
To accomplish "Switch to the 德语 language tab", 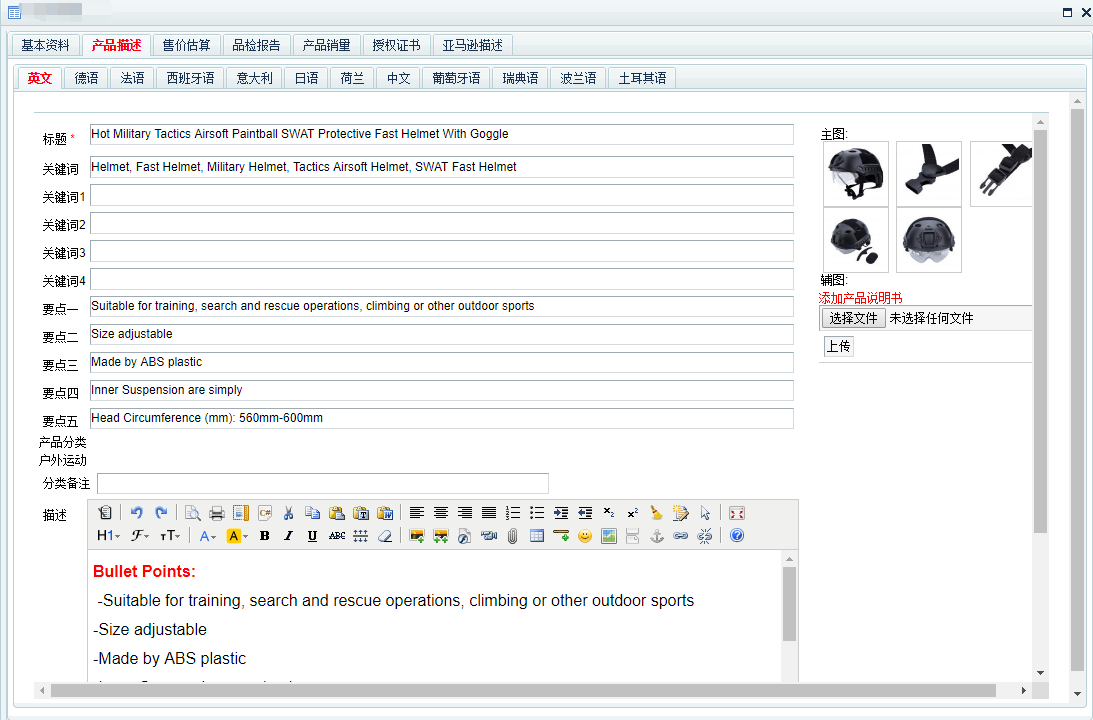I will pyautogui.click(x=86, y=78).
